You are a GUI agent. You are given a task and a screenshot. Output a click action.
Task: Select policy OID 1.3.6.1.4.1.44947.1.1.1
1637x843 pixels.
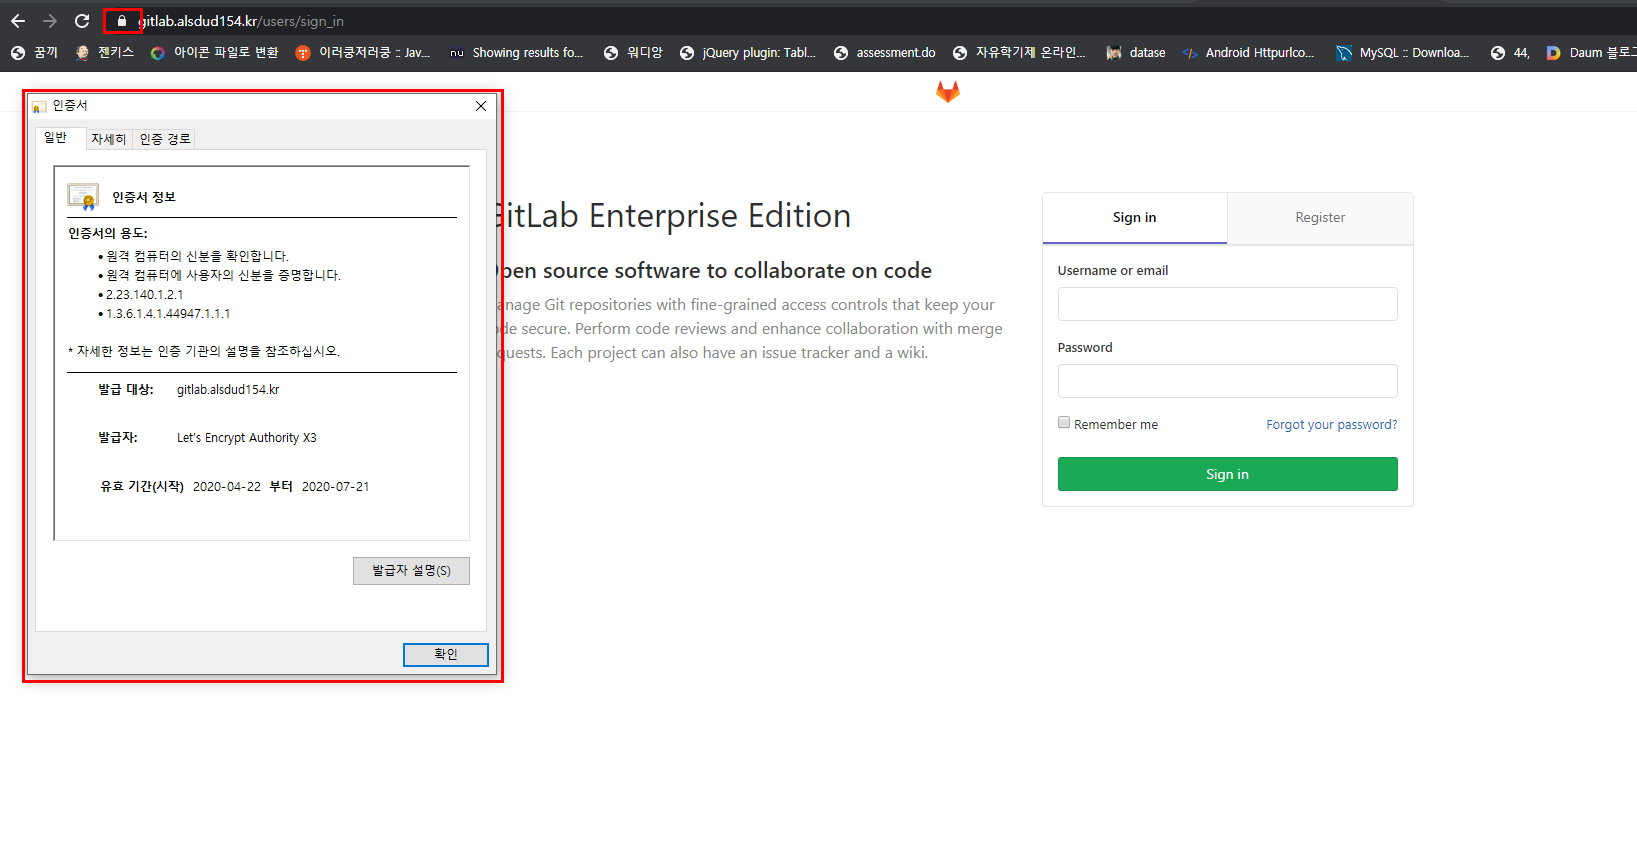tap(168, 314)
